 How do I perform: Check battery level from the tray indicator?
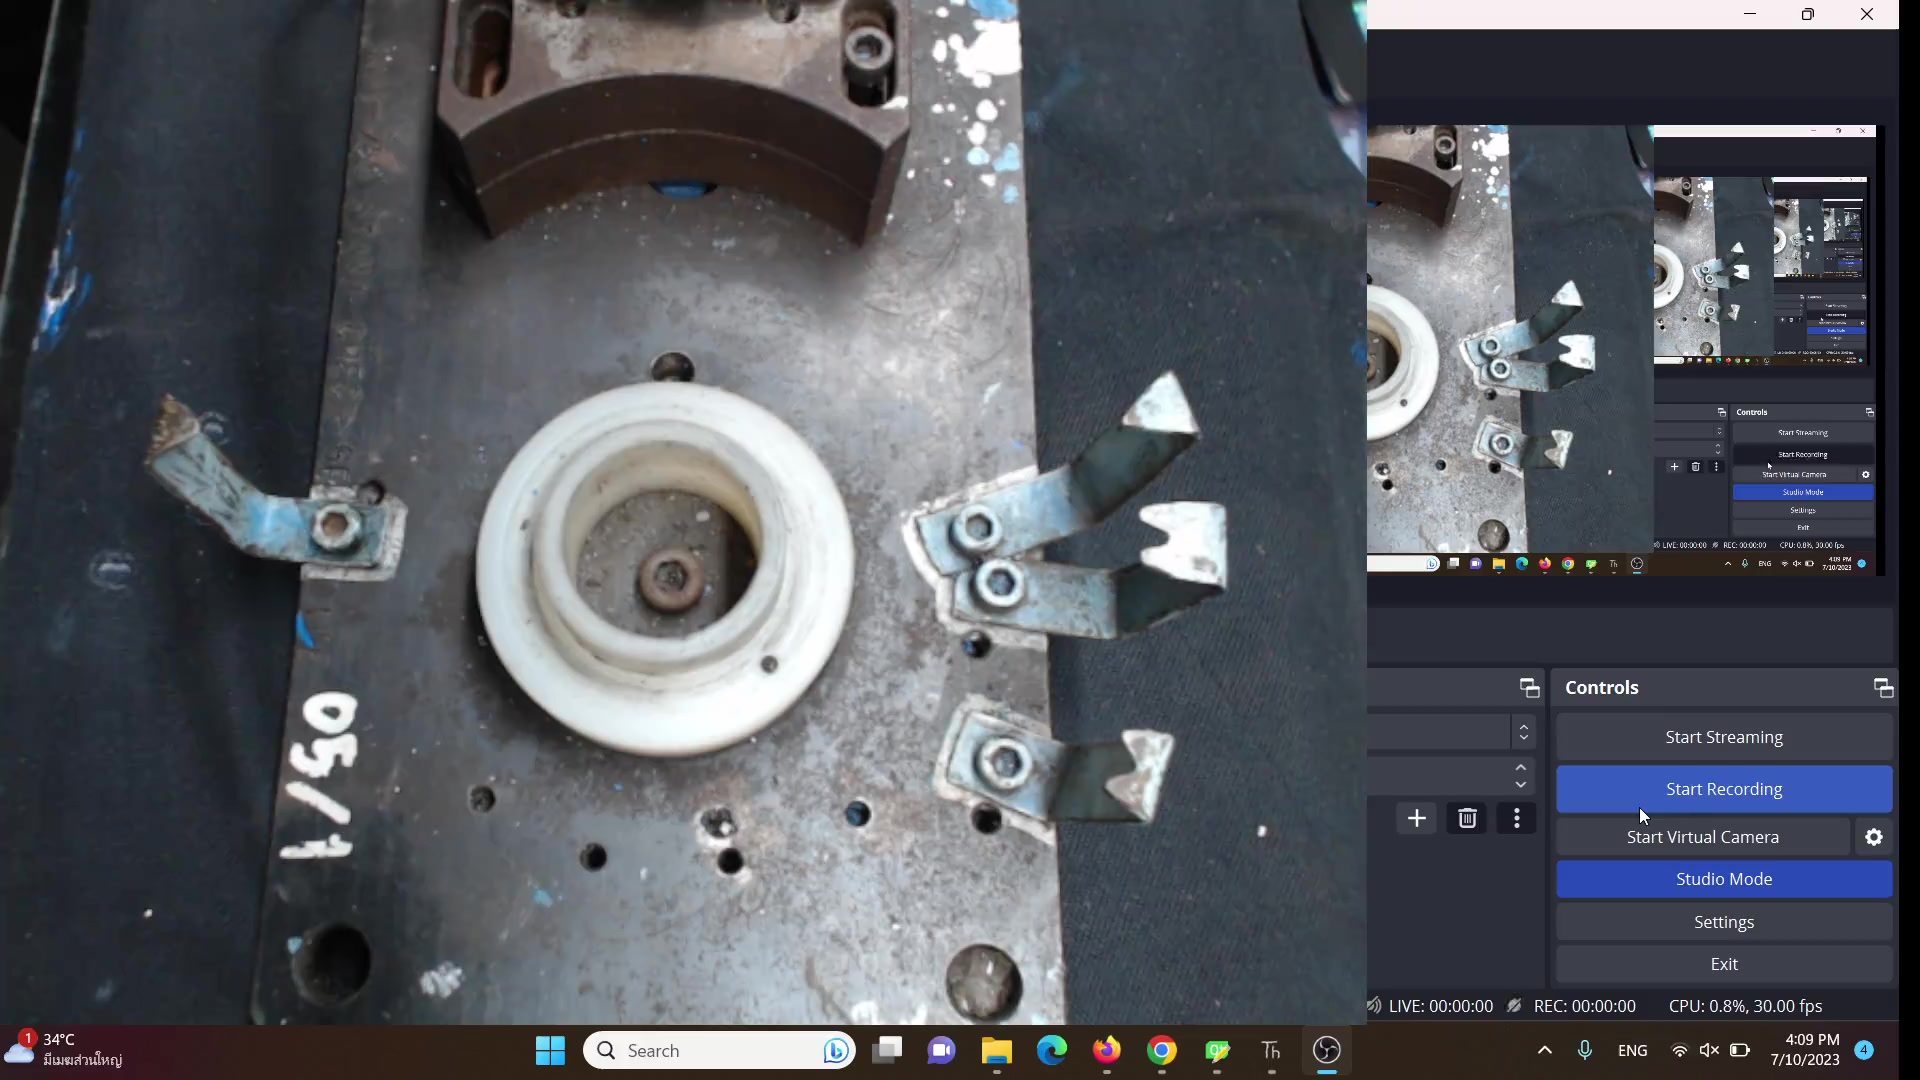point(1741,1050)
